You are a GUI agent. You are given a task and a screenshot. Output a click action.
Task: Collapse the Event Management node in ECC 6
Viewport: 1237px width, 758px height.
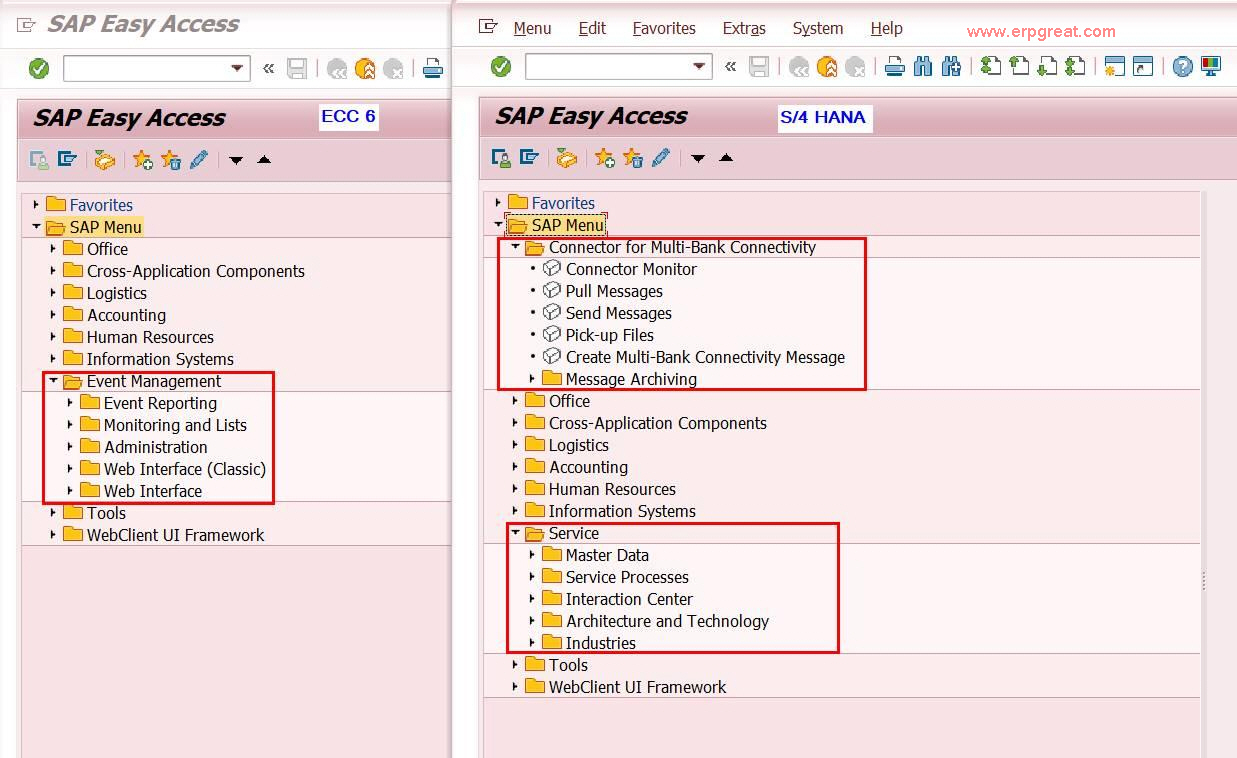(53, 381)
